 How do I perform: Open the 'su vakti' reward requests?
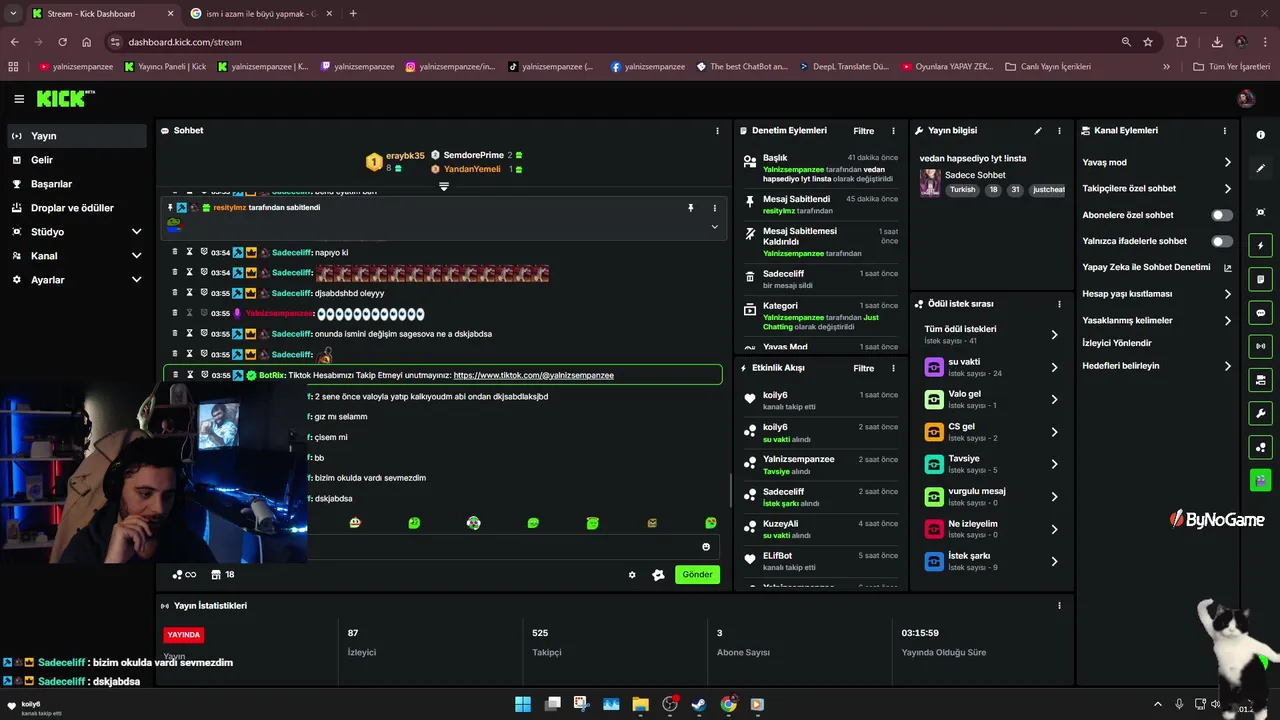point(991,367)
